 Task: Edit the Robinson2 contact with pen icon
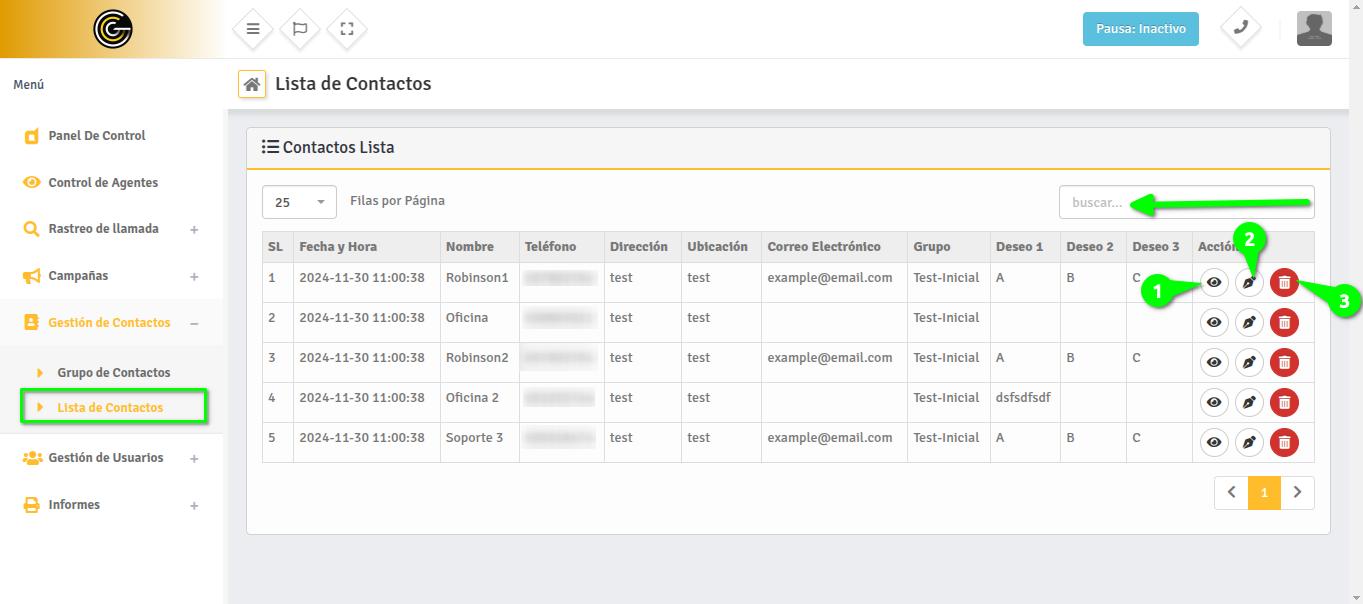pos(1249,362)
